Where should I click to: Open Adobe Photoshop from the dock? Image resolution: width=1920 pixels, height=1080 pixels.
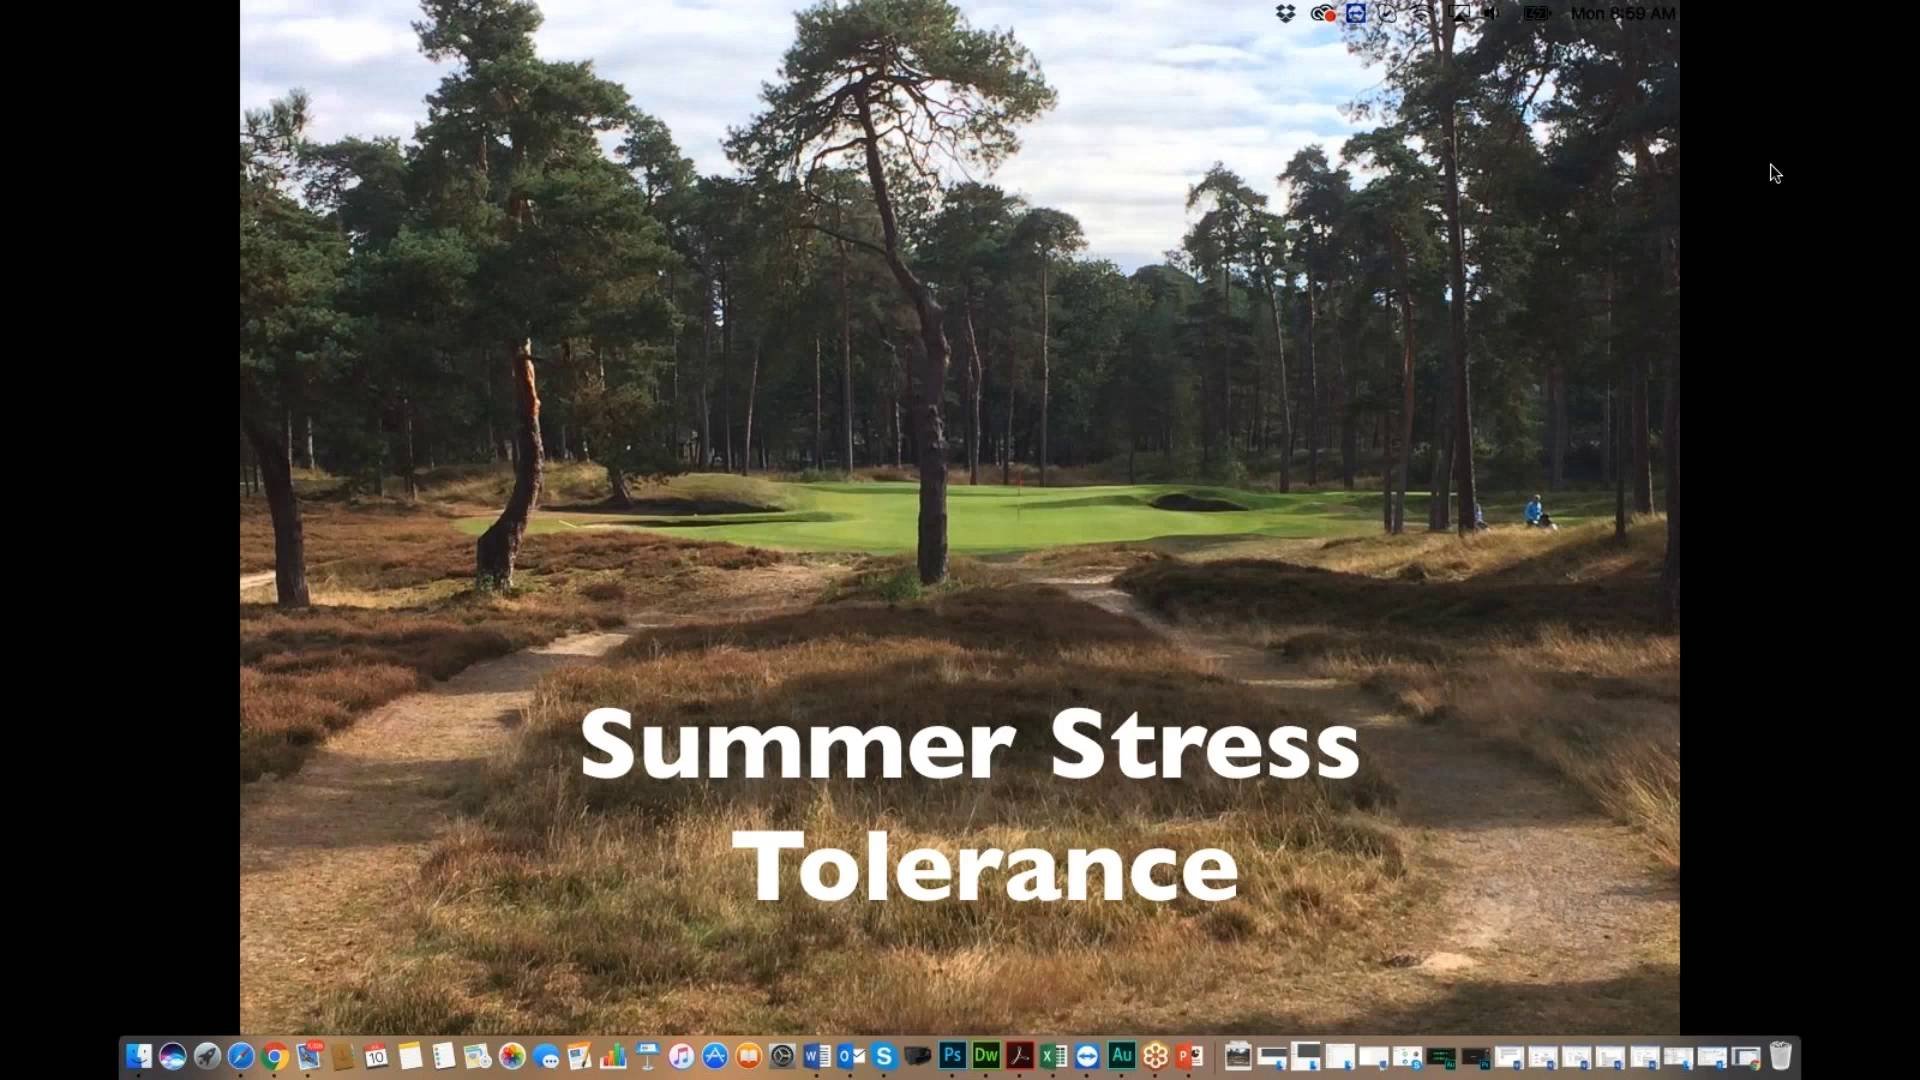[952, 1056]
